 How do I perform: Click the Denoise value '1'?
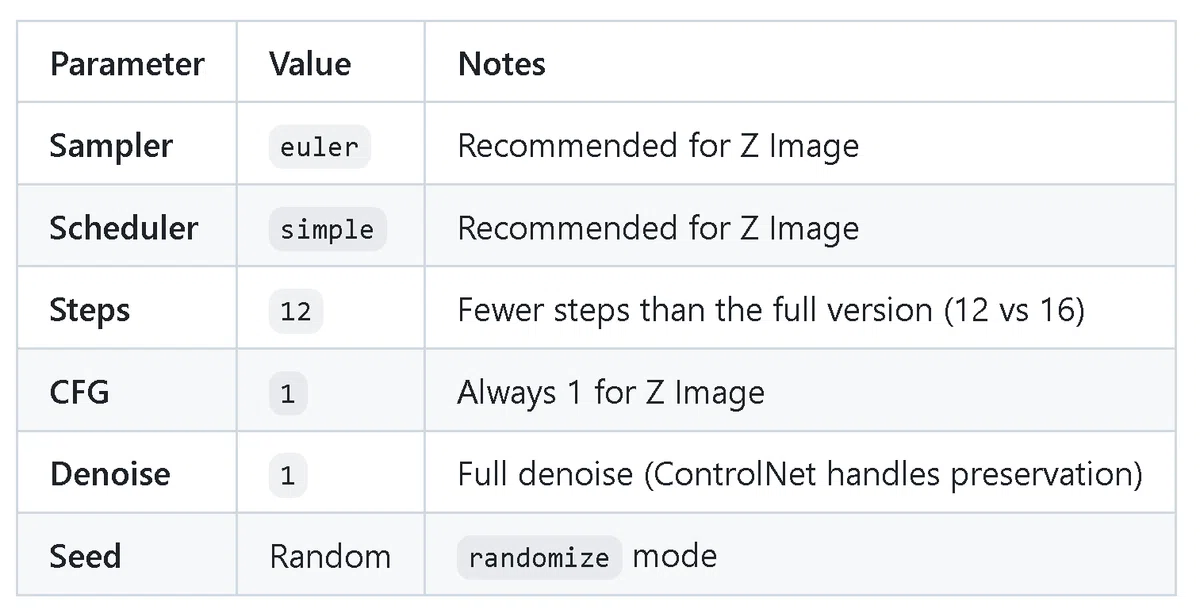pyautogui.click(x=288, y=475)
